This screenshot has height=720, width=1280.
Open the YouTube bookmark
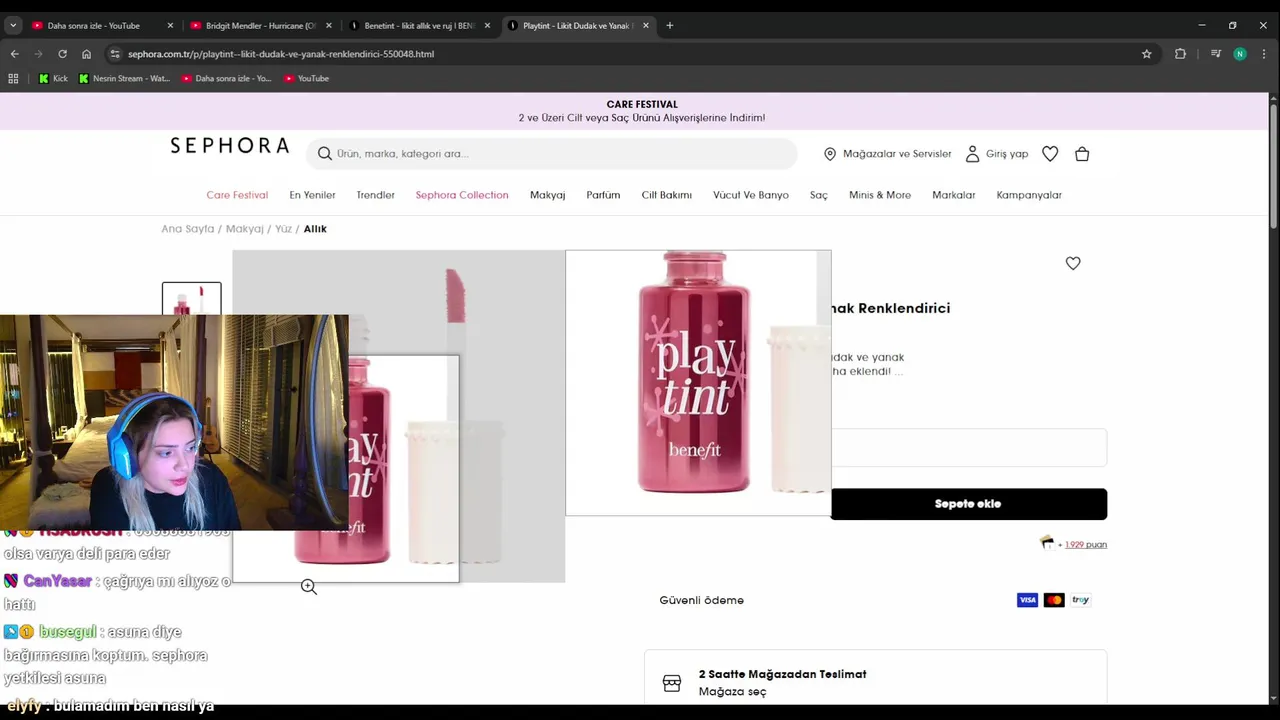306,78
